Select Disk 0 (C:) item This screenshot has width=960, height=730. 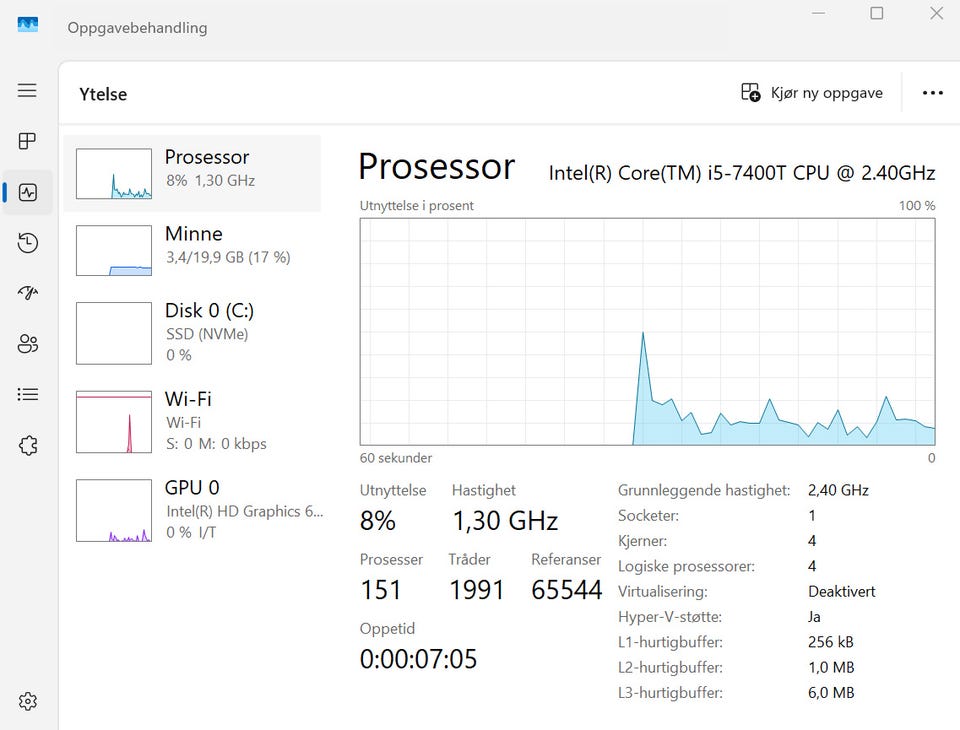click(x=192, y=333)
